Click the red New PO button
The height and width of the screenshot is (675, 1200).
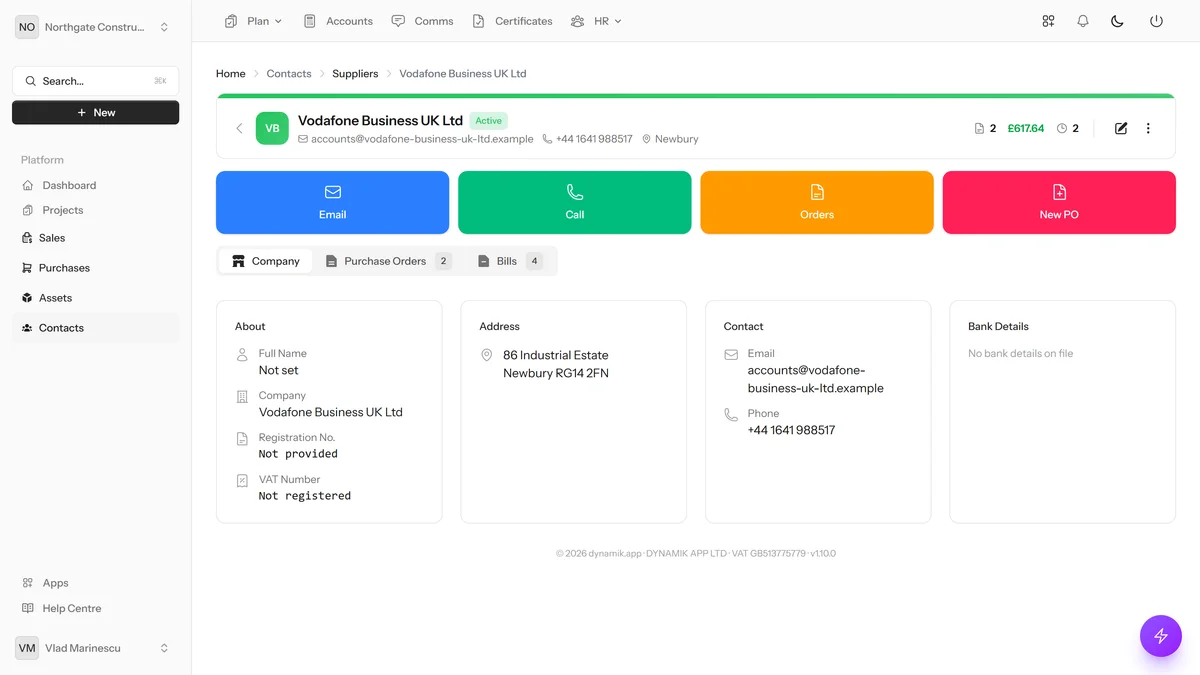click(1059, 202)
